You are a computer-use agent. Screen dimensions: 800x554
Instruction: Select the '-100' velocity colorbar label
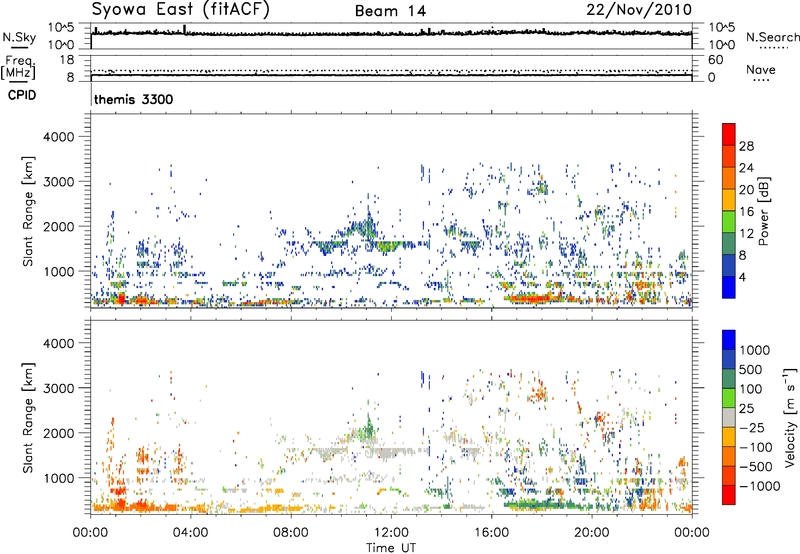pos(756,447)
